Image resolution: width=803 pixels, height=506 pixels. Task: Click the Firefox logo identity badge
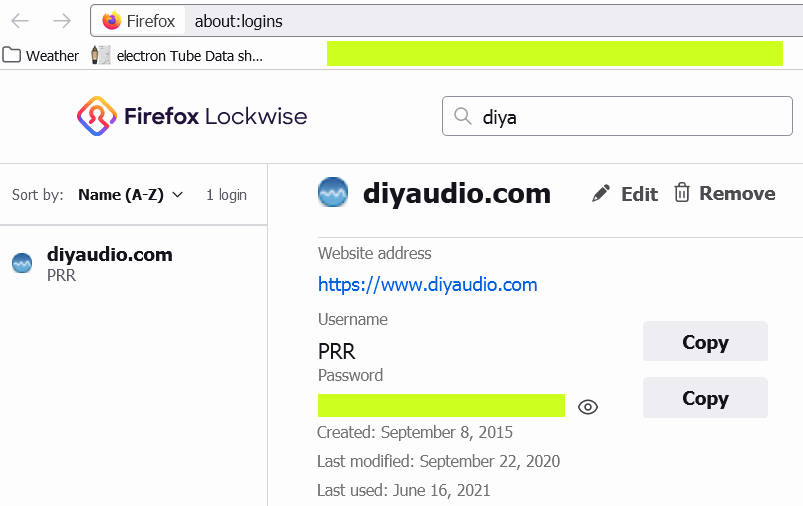[x=138, y=21]
